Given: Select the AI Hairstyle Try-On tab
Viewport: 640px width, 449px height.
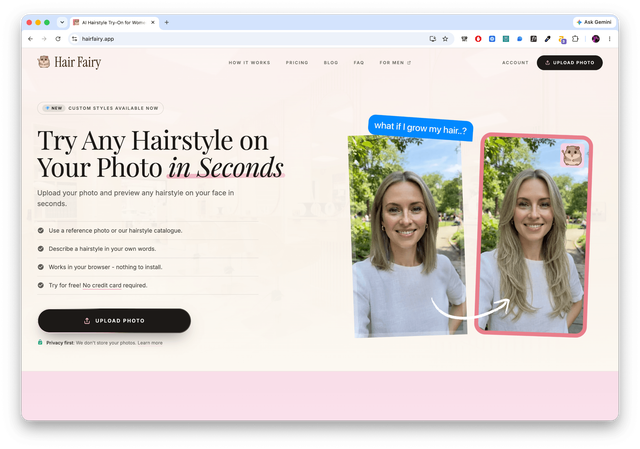Looking at the screenshot, I should [113, 22].
